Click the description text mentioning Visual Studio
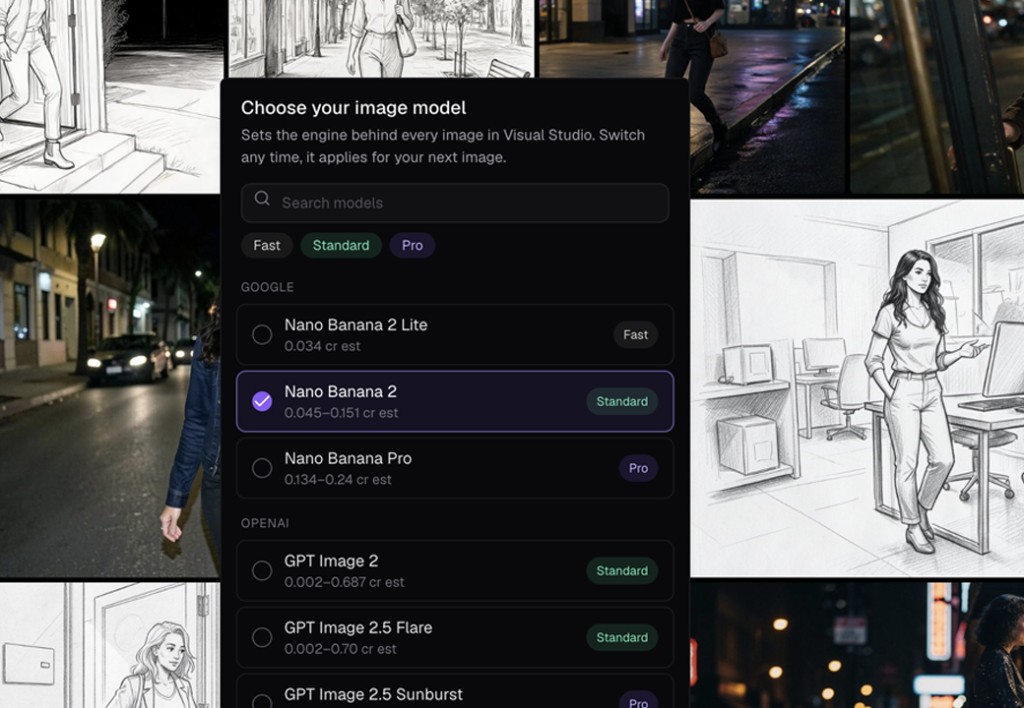This screenshot has width=1024, height=708. (443, 146)
